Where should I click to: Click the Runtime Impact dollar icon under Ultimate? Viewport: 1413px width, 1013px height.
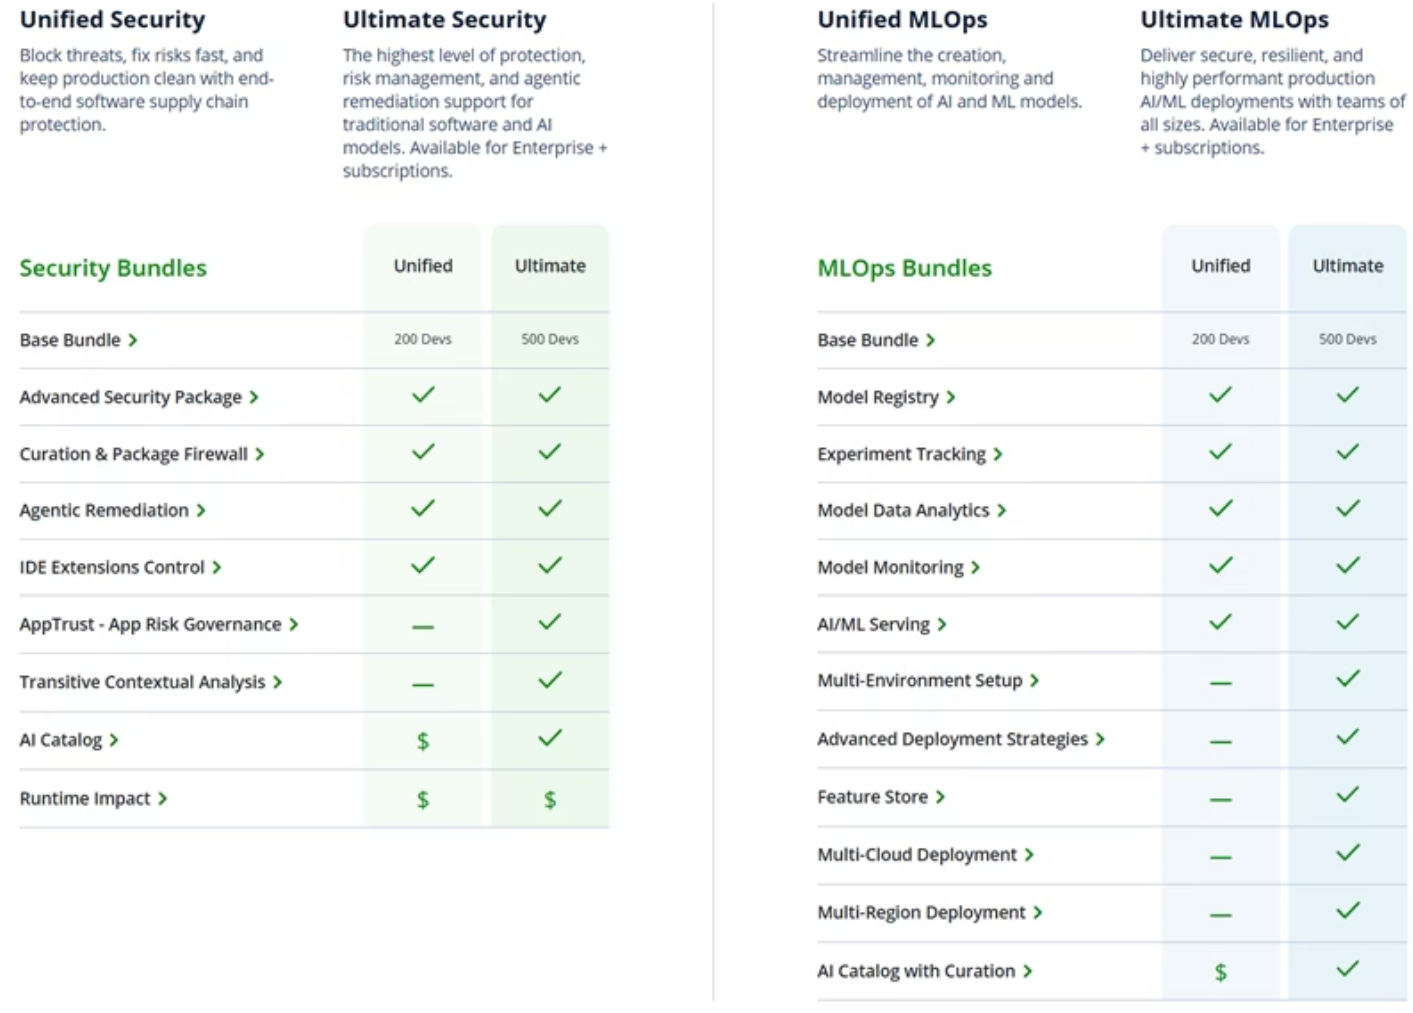pos(550,799)
